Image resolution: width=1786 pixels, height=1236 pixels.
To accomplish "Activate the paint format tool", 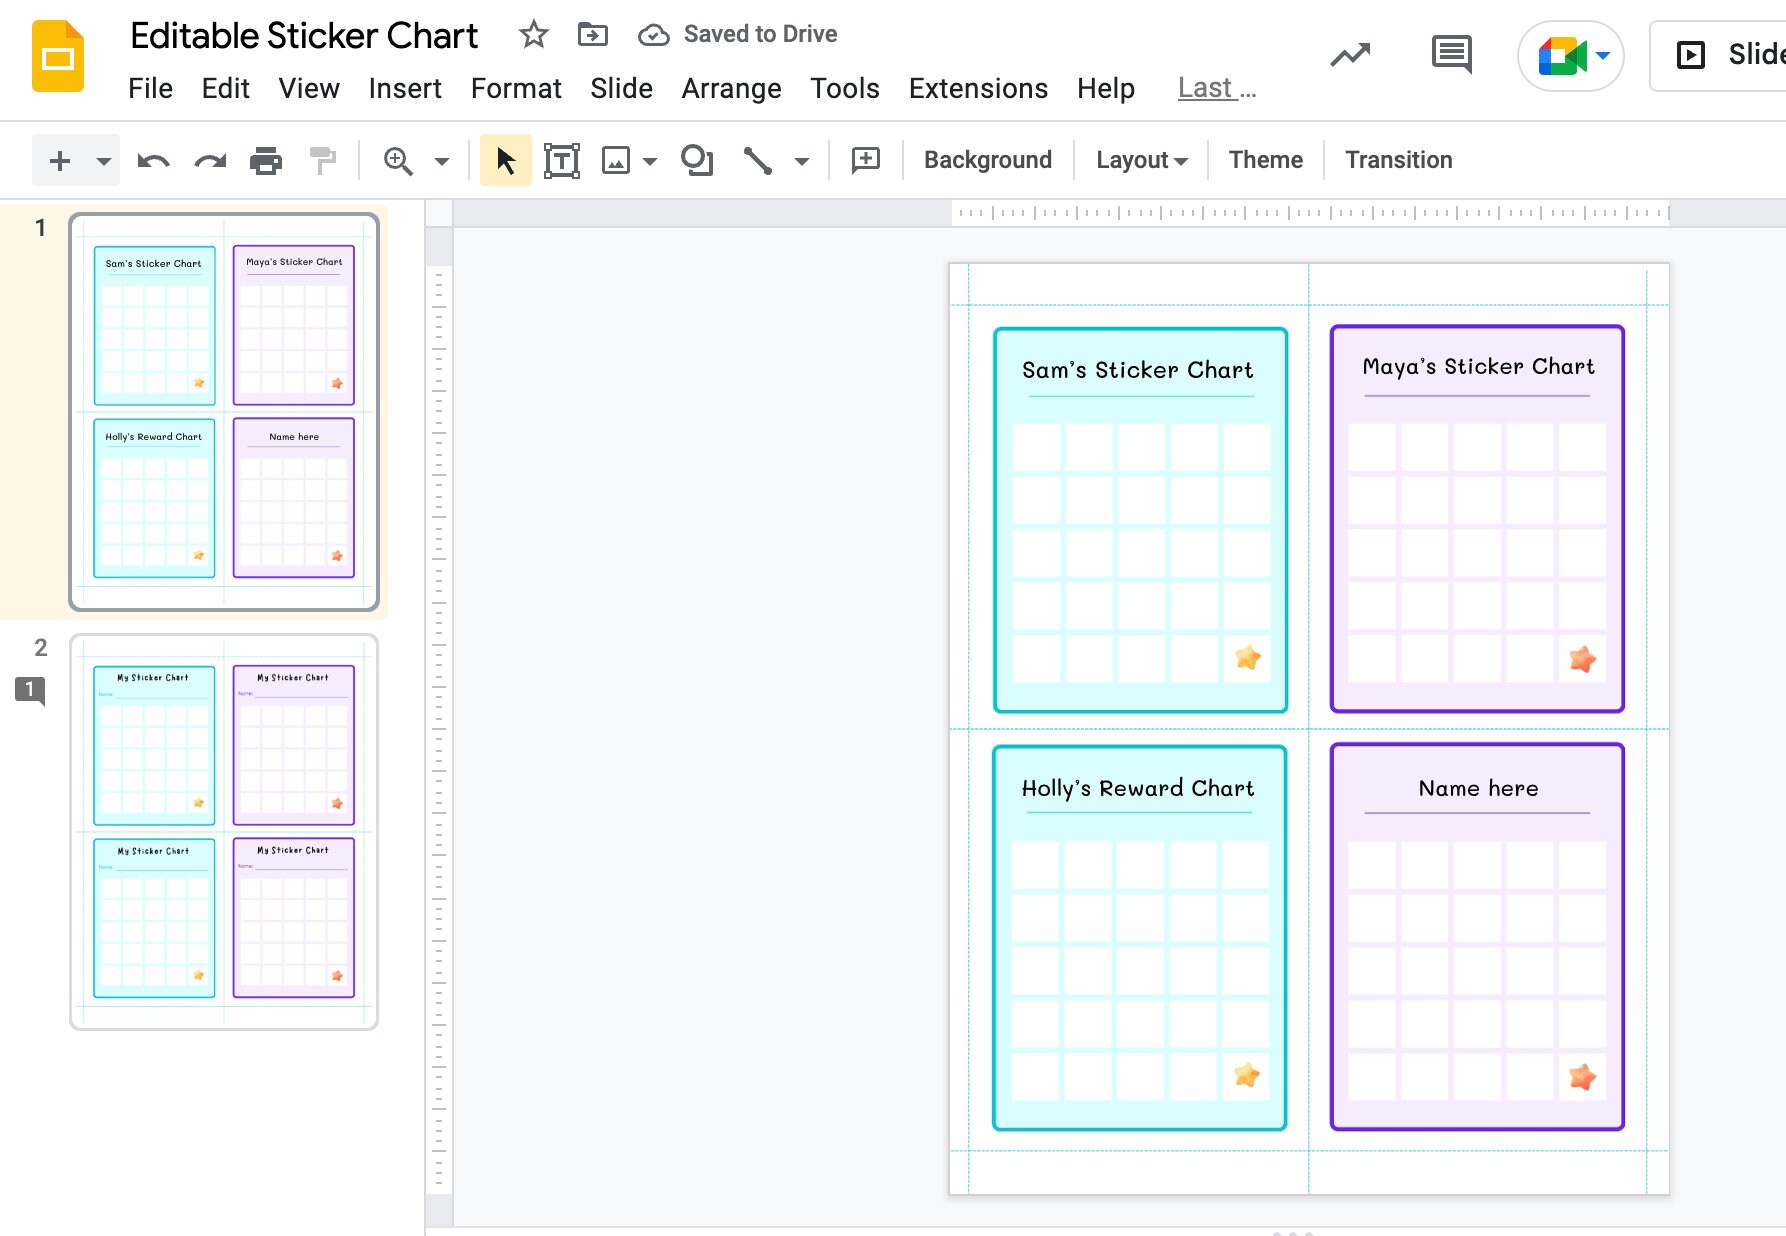I will click(x=320, y=160).
